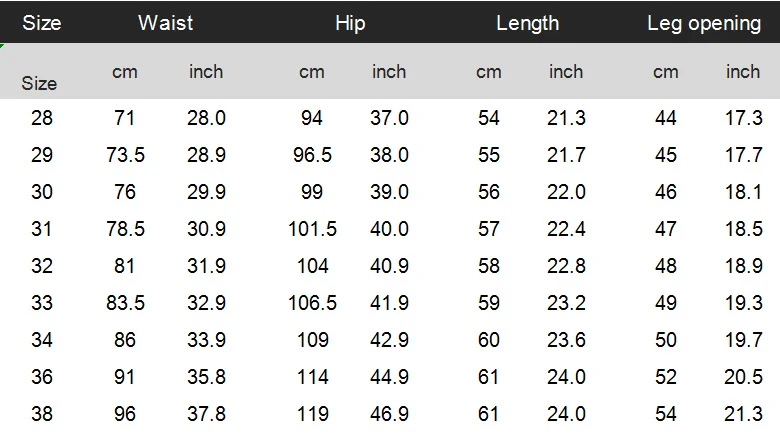Click leg opening 46 cm cell
Screen dimensions: 780x438
pos(666,192)
